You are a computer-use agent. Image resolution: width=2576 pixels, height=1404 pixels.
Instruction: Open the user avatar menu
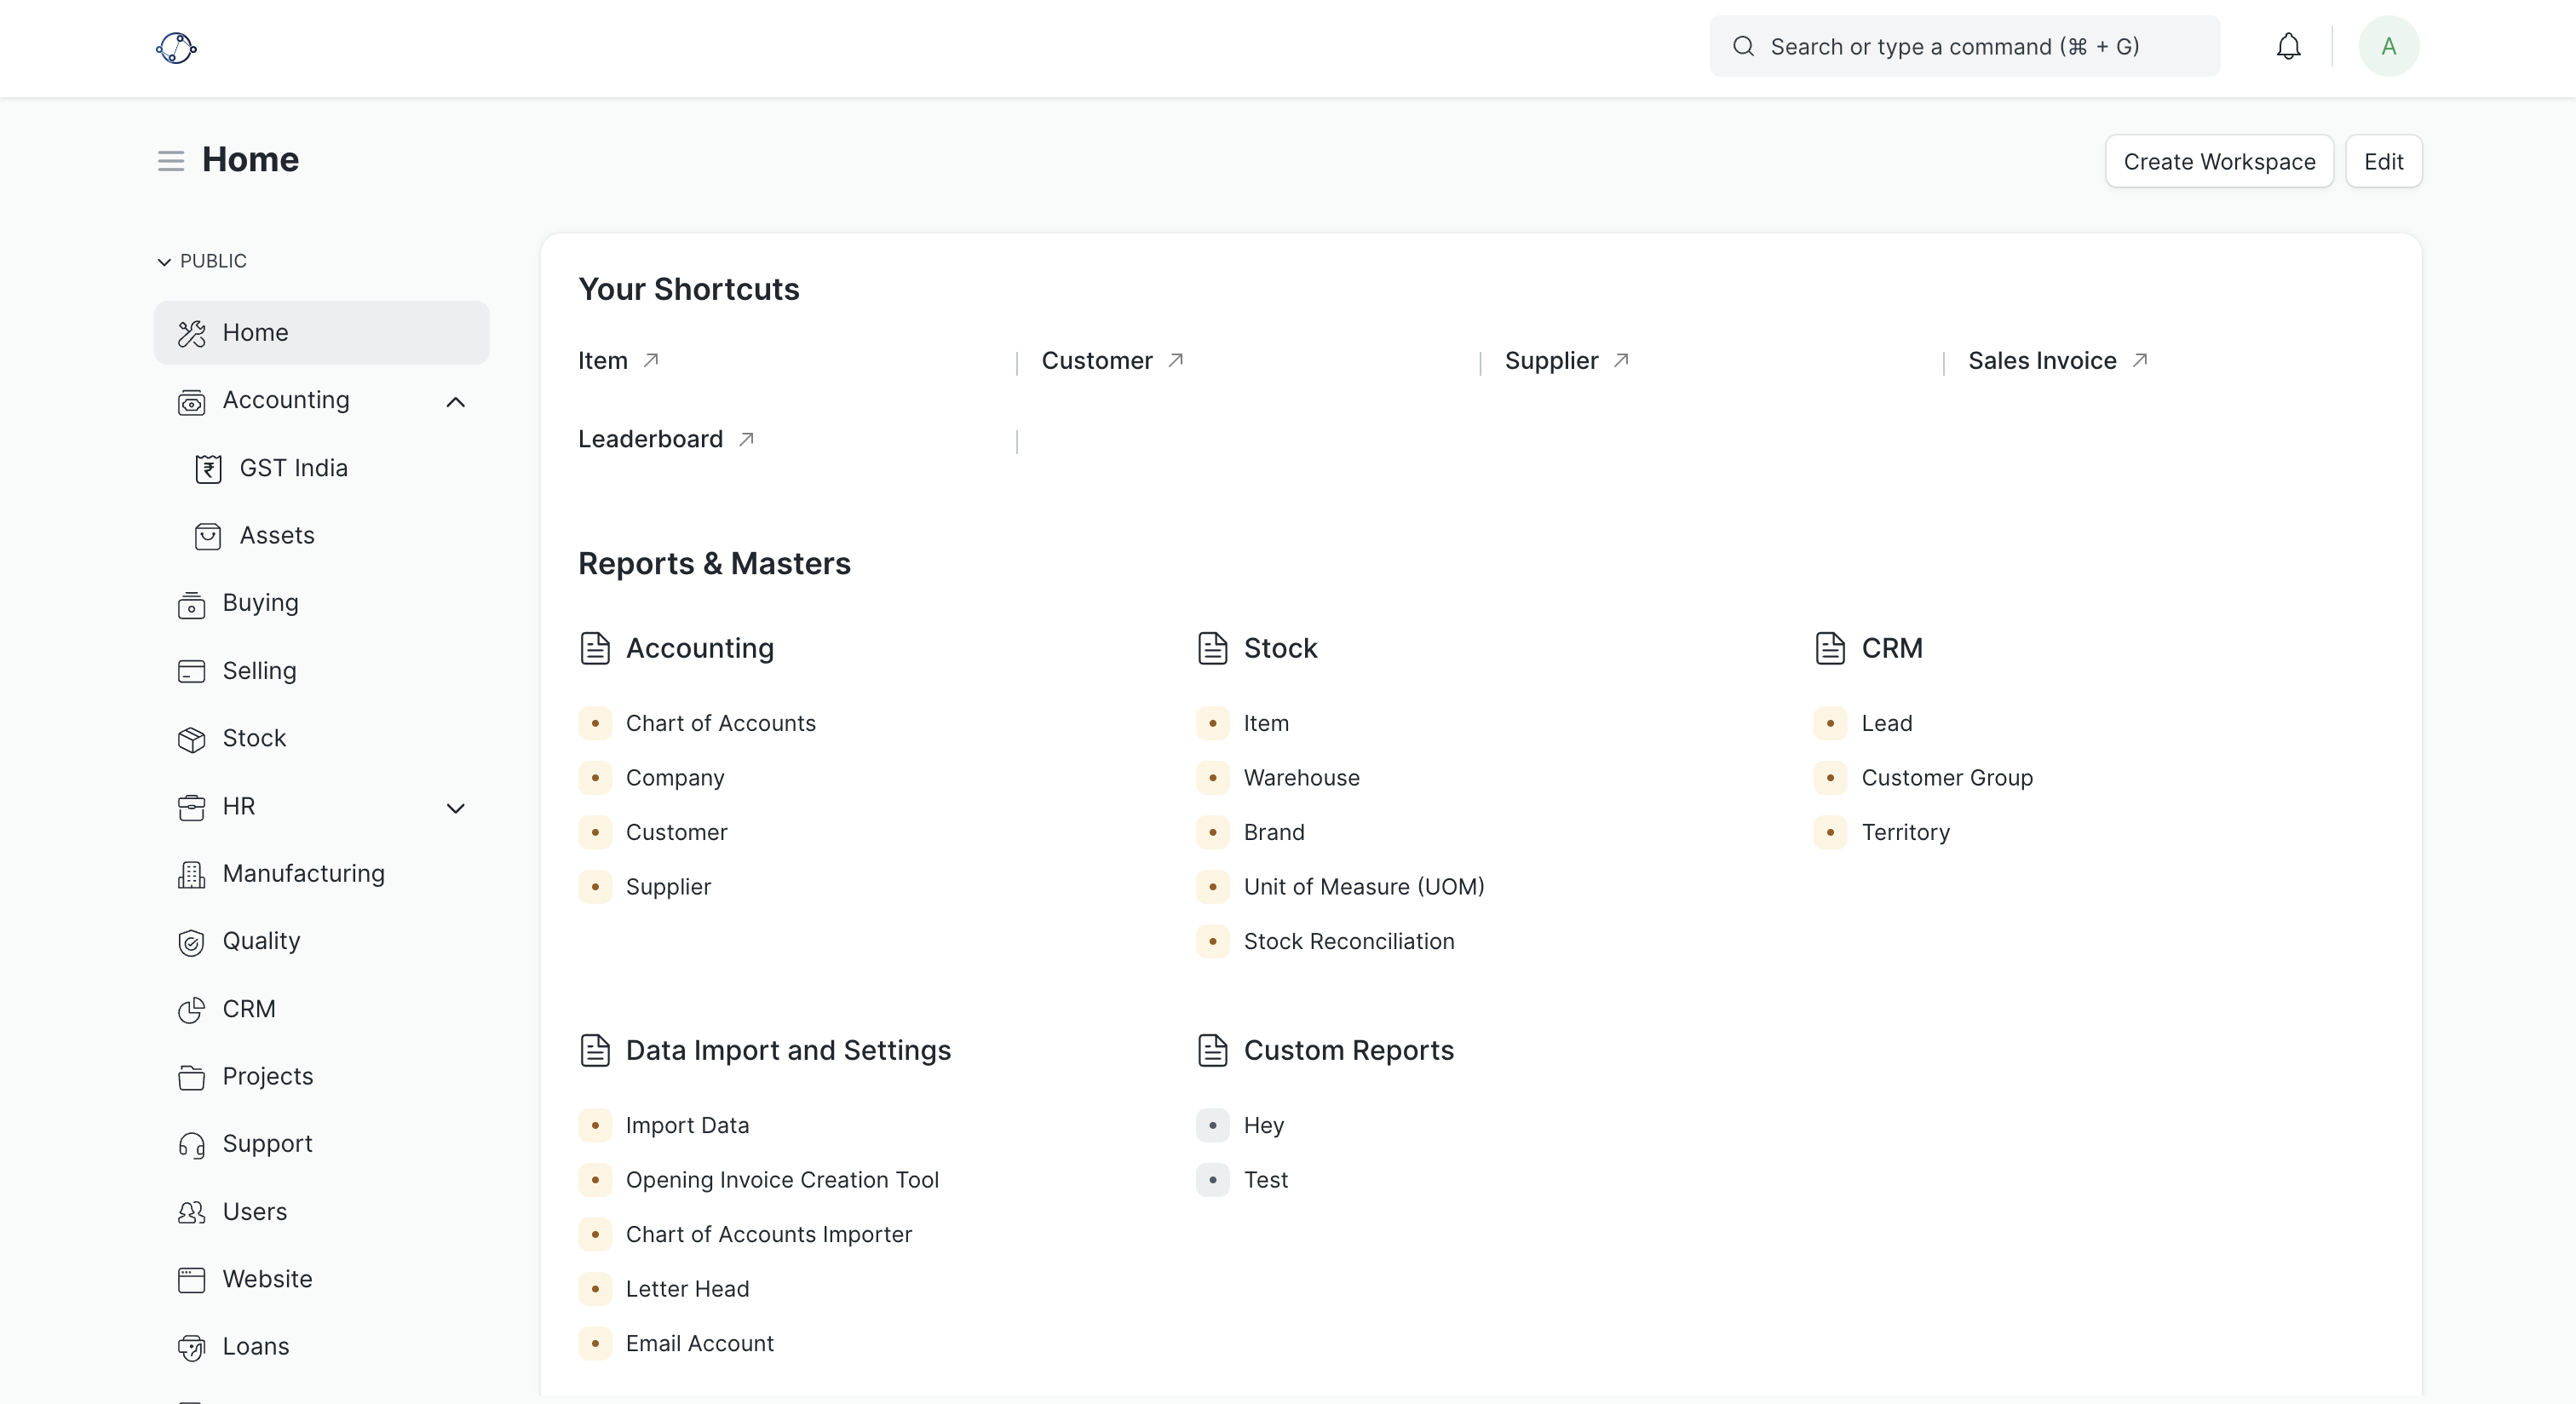(x=2388, y=46)
